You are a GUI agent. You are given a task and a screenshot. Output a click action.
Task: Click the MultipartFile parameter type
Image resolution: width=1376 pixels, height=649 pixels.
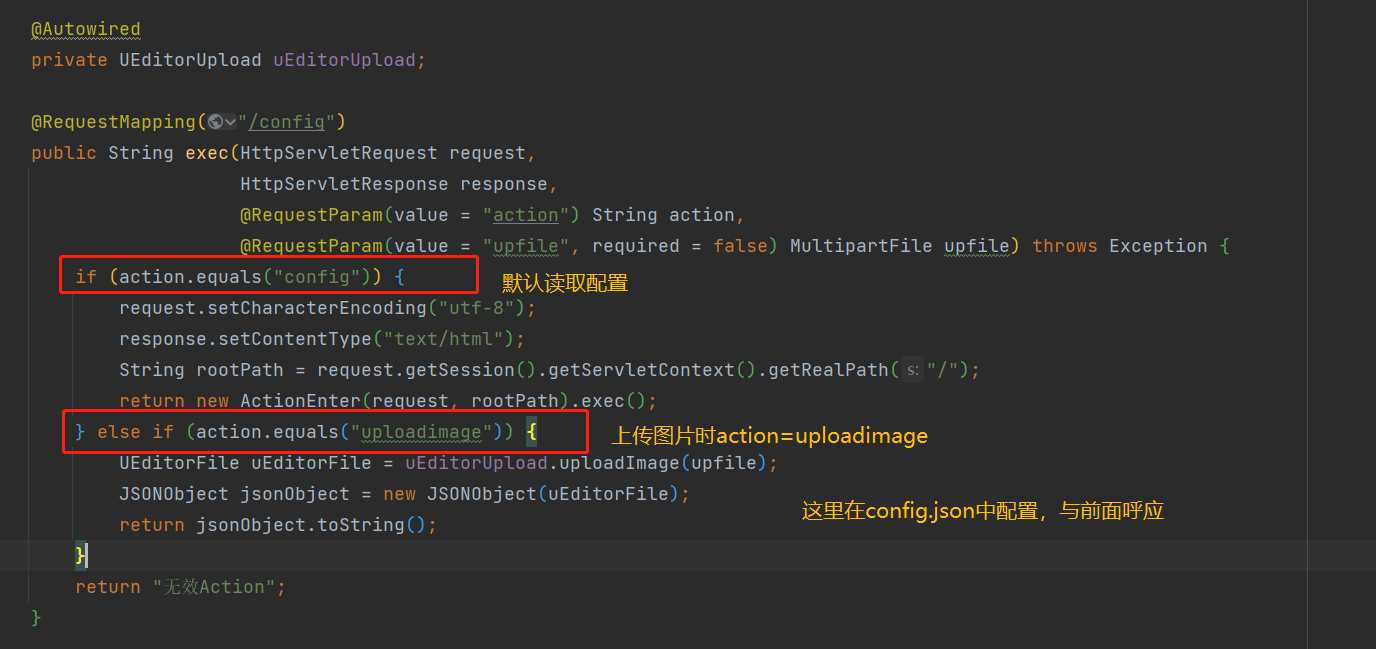coord(861,246)
